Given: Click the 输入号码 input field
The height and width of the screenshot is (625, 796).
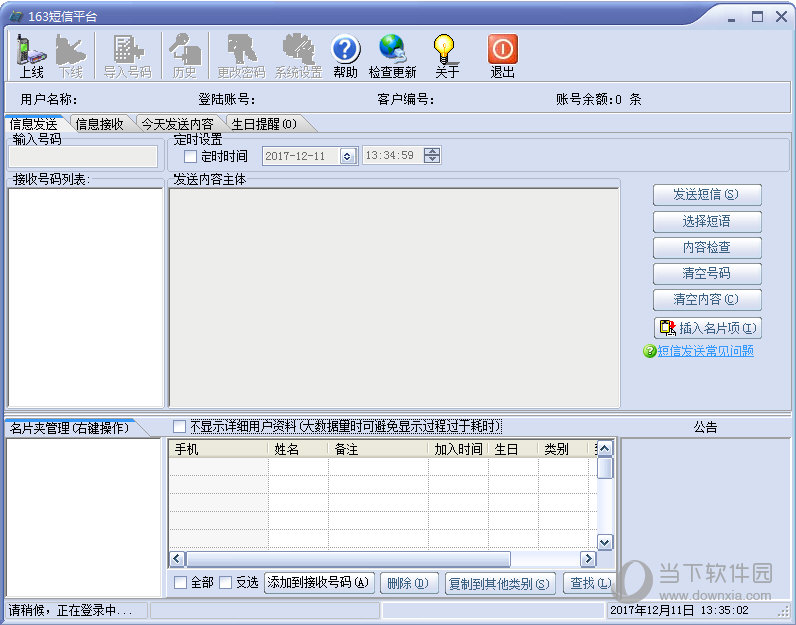Looking at the screenshot, I should click(x=83, y=157).
